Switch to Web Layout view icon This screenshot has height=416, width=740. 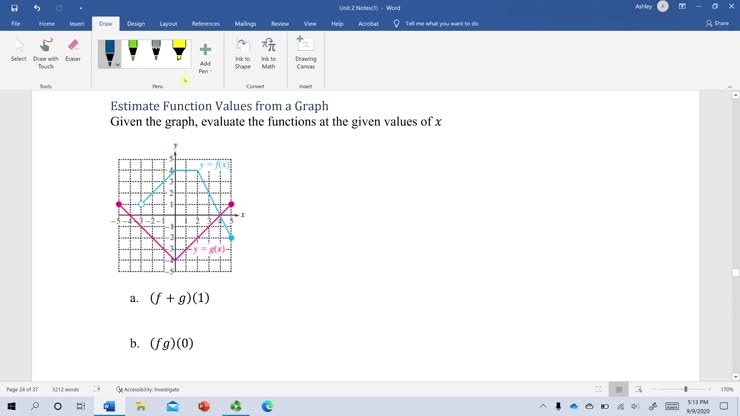639,389
